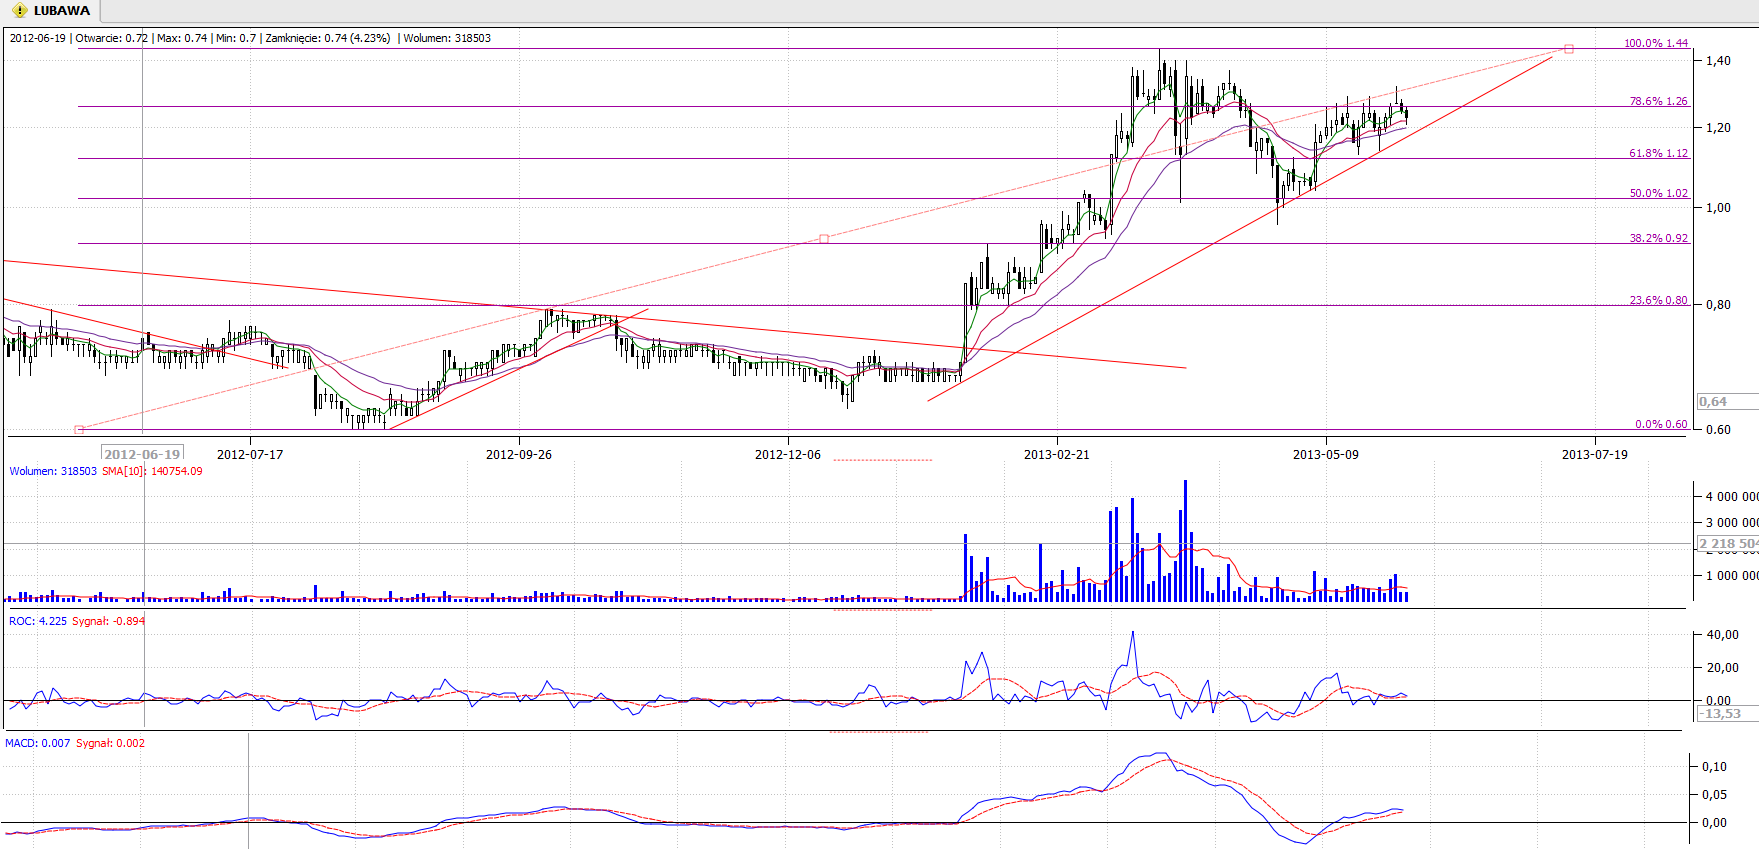Click the -13,53 ROC cursor value
1759x867 pixels.
tap(1727, 714)
